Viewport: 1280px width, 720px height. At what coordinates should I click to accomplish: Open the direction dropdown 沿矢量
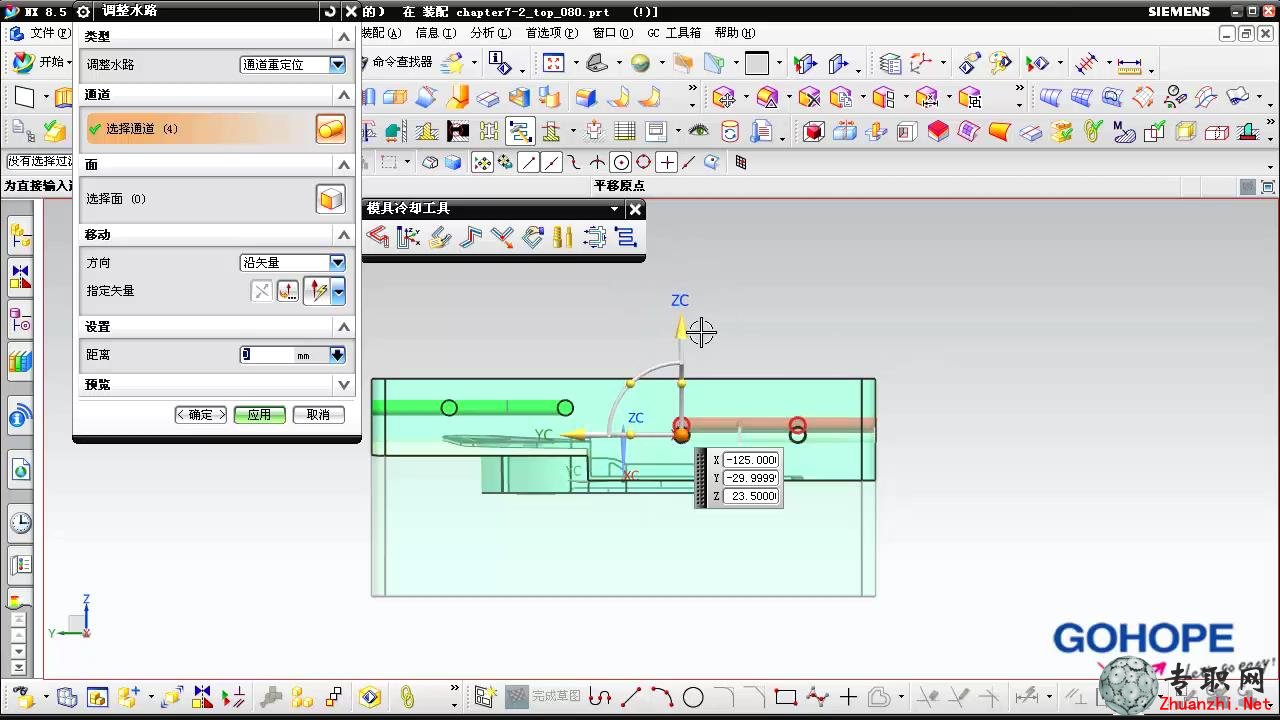[293, 263]
